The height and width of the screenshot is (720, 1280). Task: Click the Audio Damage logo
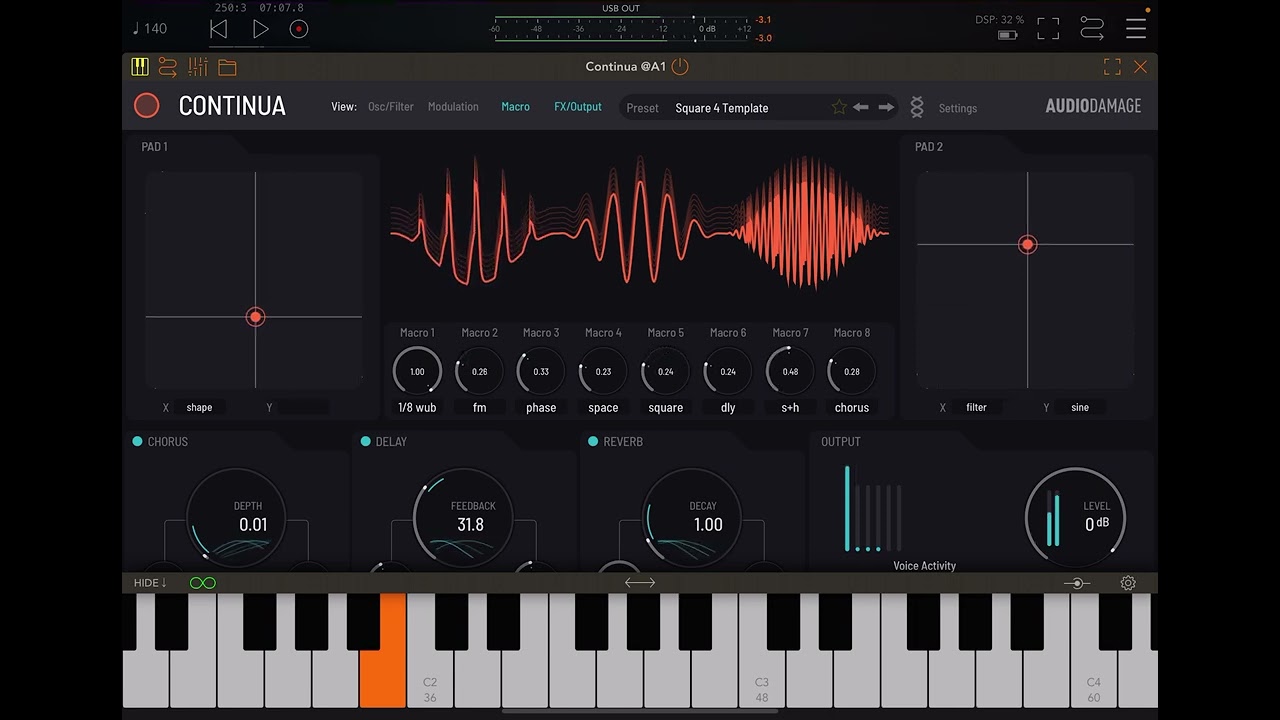pos(1093,106)
